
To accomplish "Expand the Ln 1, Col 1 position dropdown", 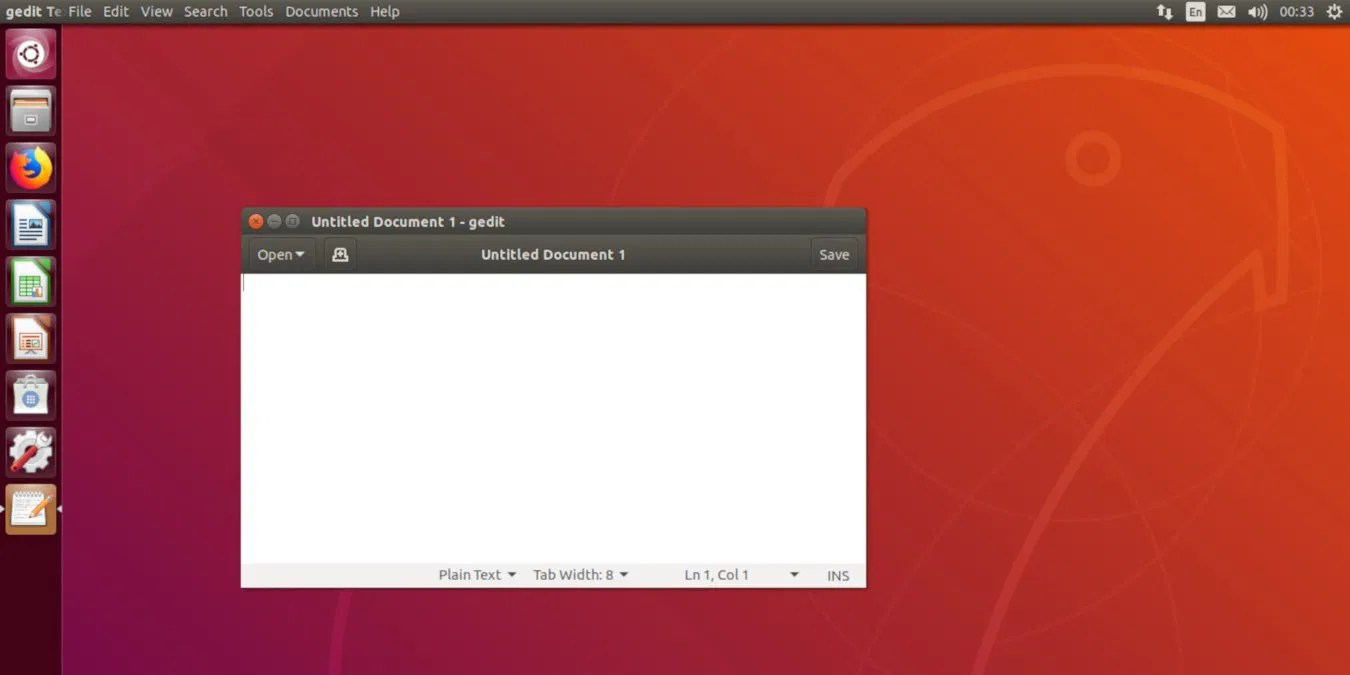I will pos(740,574).
